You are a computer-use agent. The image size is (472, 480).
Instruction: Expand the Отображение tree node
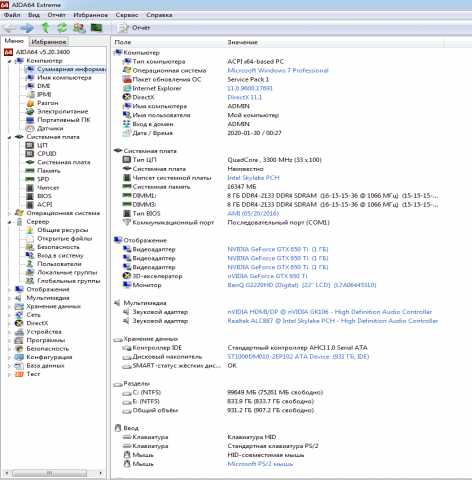pos(10,290)
